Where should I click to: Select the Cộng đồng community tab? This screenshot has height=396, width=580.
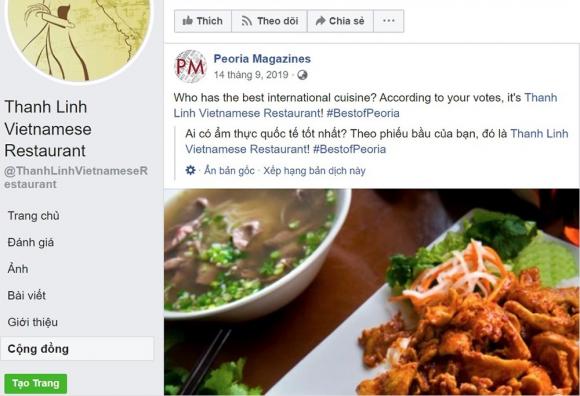click(x=77, y=349)
